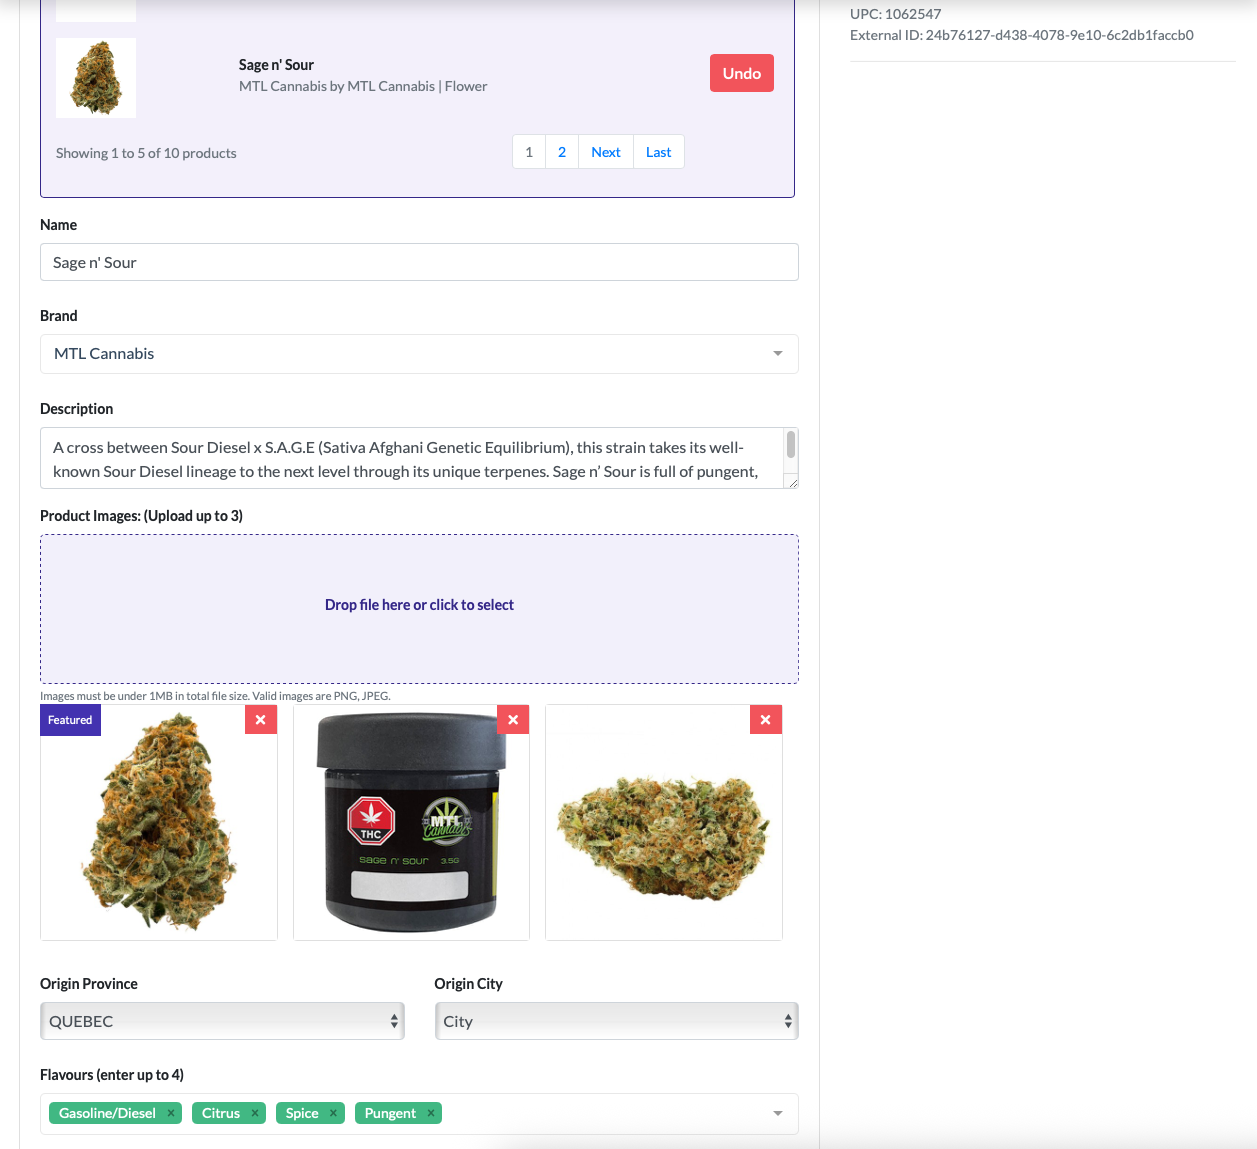
Task: Remove the Spice flavour tag
Action: 333,1113
